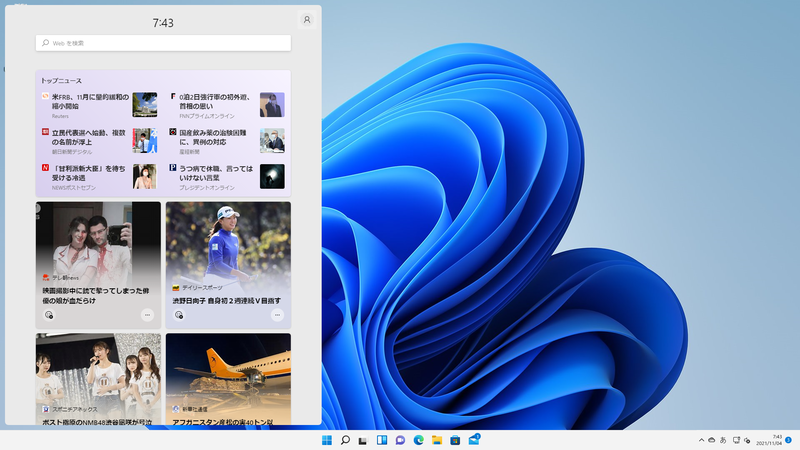The image size is (800, 450).
Task: Open taskbar Search magnifier
Action: (x=345, y=440)
